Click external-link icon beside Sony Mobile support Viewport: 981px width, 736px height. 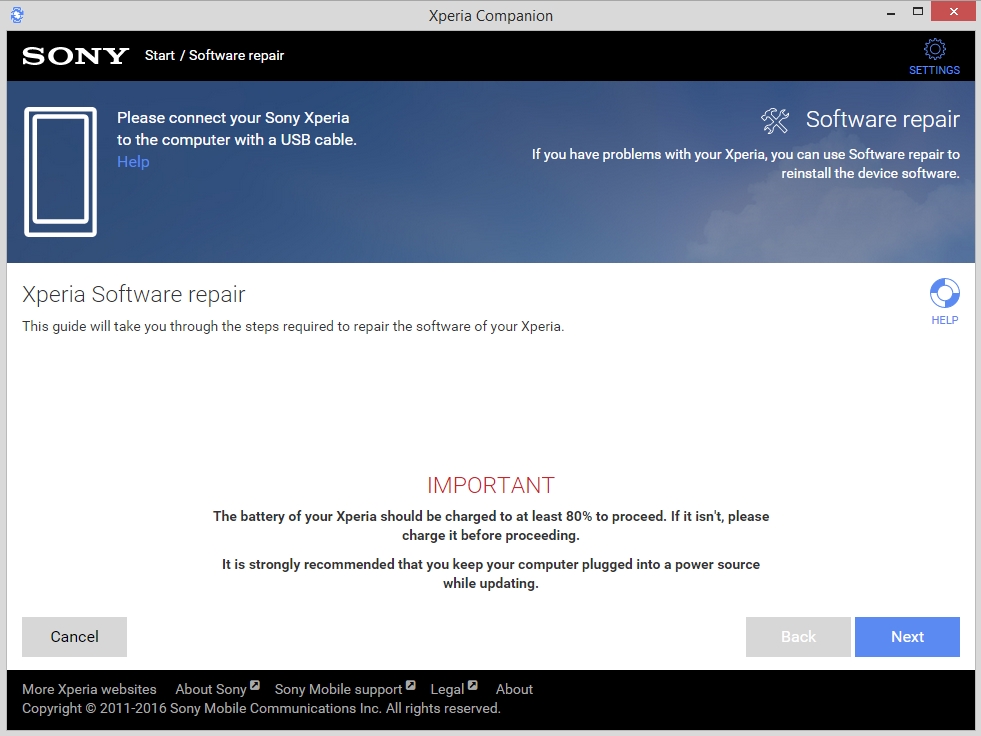point(411,686)
